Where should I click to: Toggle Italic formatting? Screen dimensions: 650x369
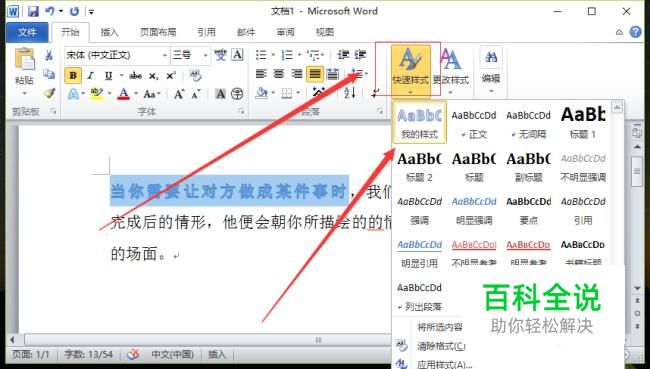tap(91, 75)
